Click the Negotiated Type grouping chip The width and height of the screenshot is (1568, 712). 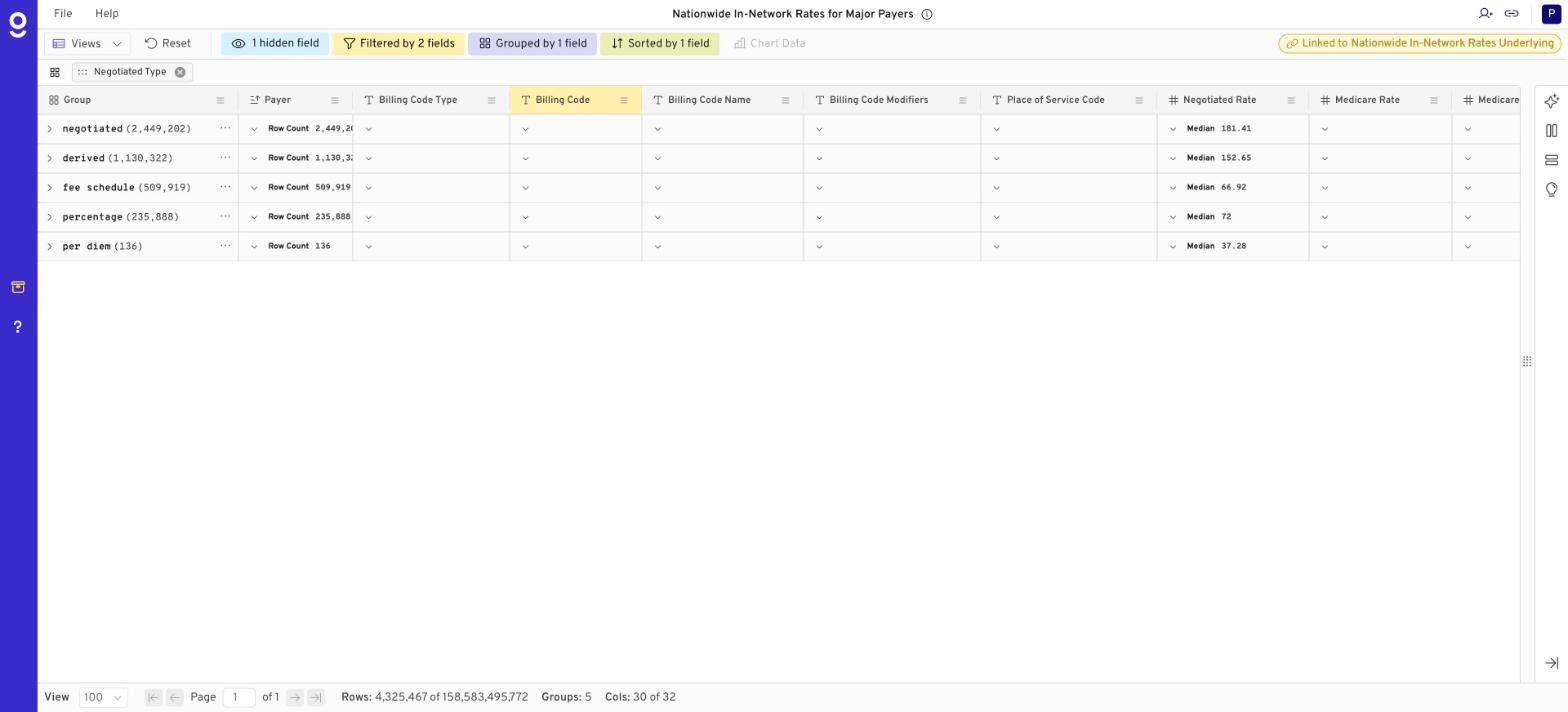pyautogui.click(x=130, y=72)
